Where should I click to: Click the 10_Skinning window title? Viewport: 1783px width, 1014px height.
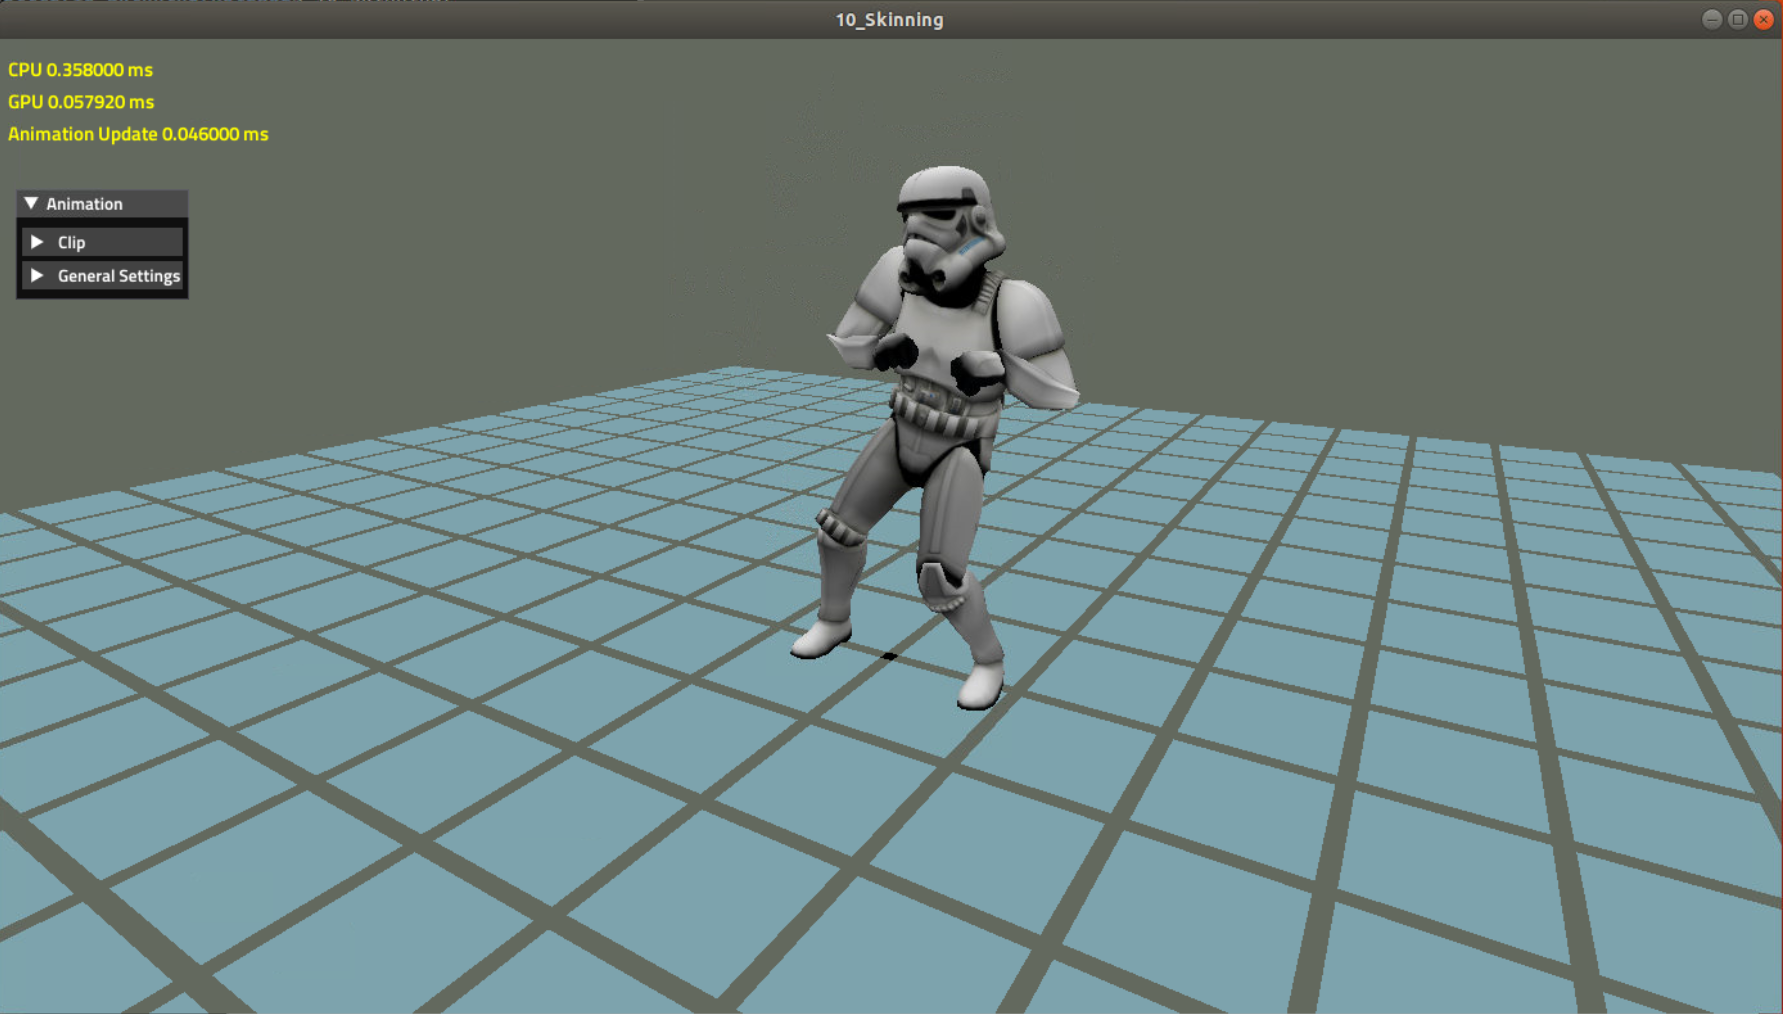[x=889, y=20]
